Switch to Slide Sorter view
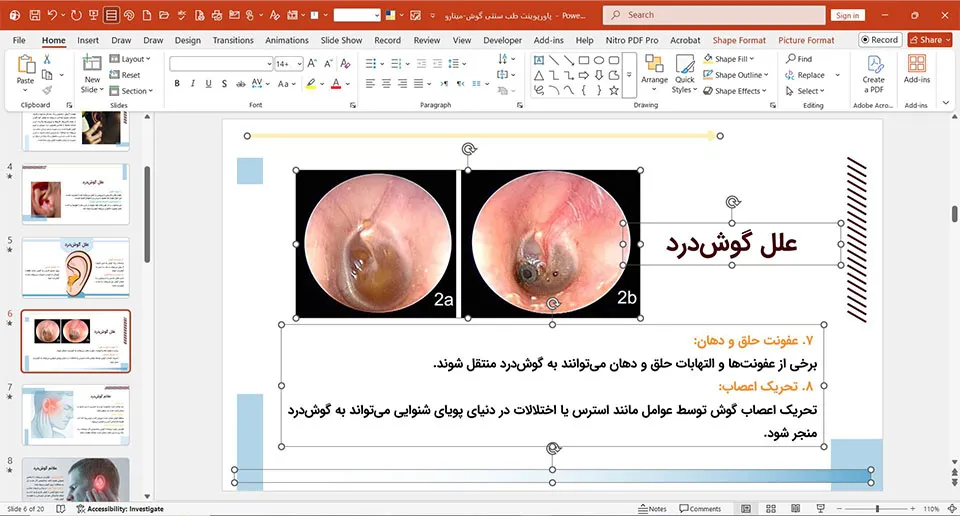This screenshot has width=960, height=516. pos(771,509)
